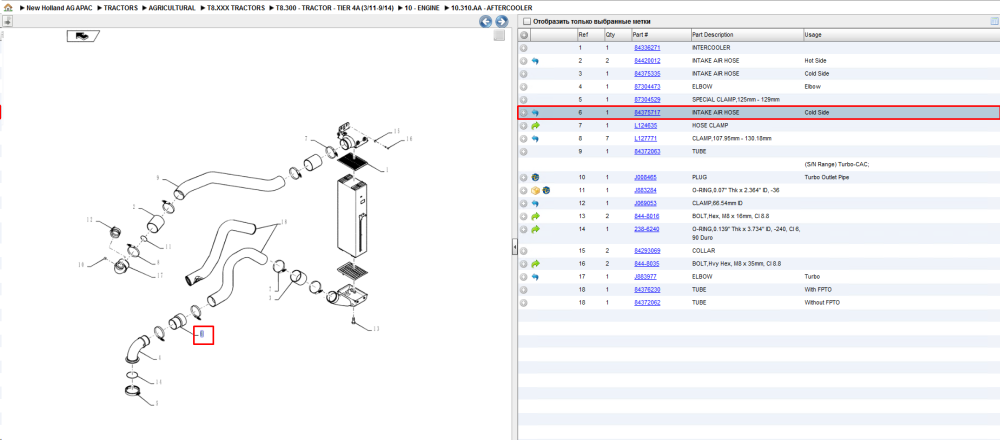Click the green arrow icon on row 238-6240
Viewport: 1000px width, 440px height.
click(x=535, y=229)
